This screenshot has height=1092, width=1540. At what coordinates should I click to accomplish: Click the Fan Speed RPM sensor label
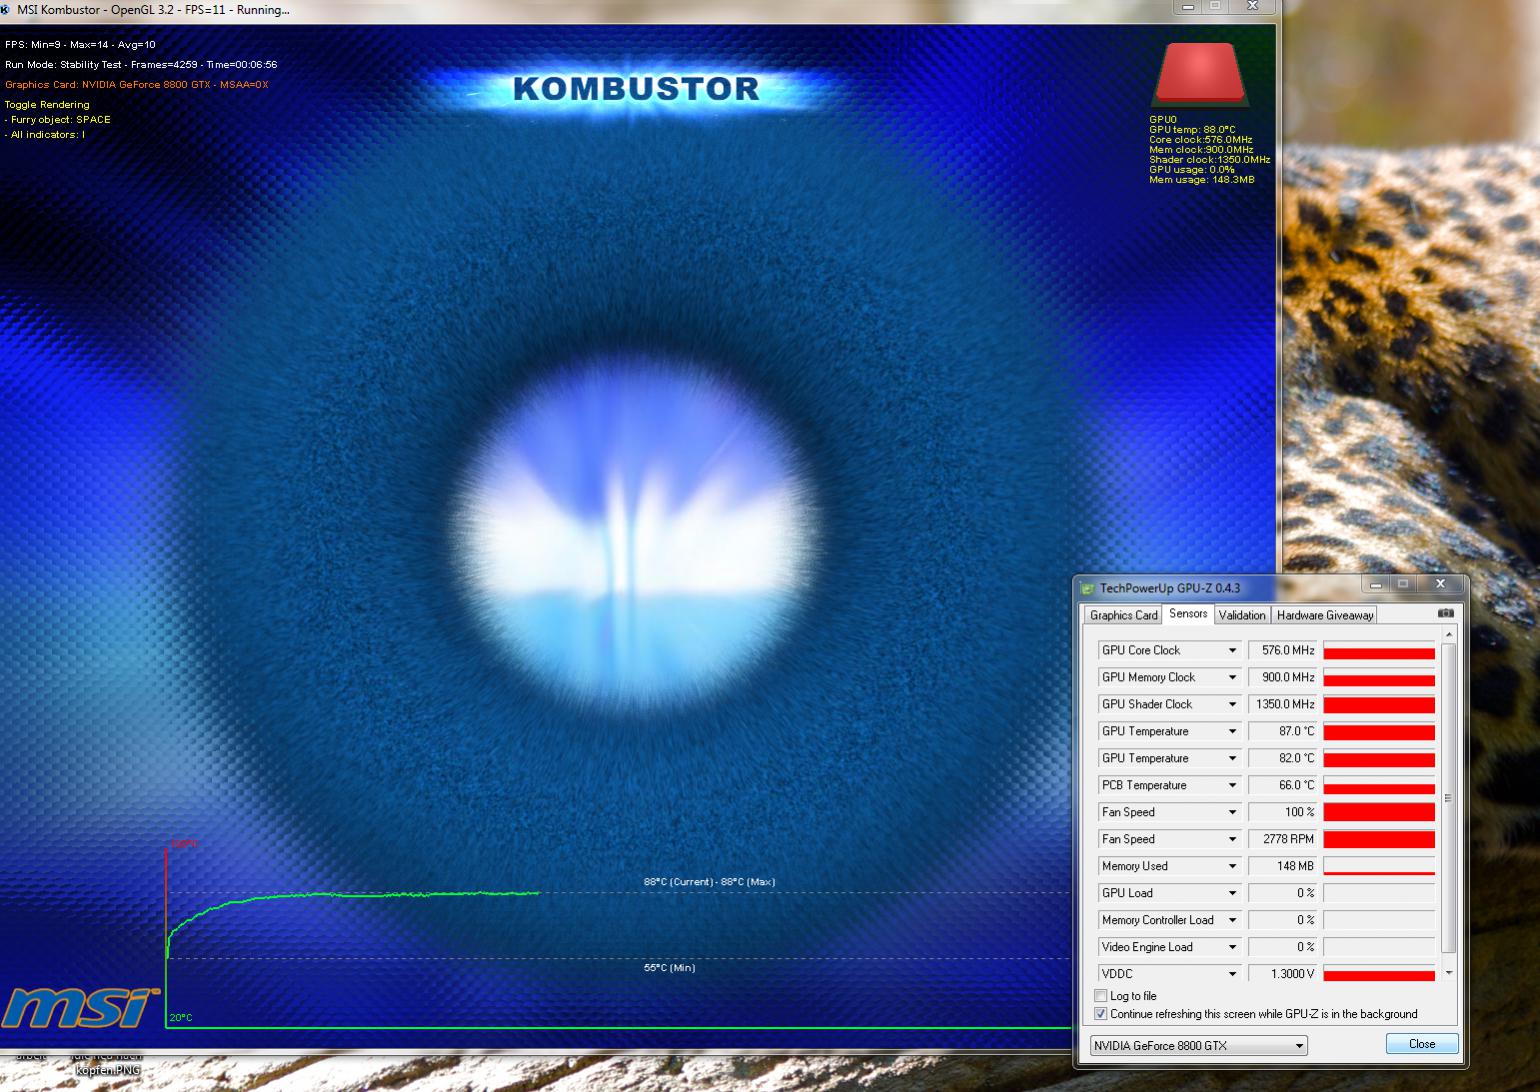coord(1128,839)
